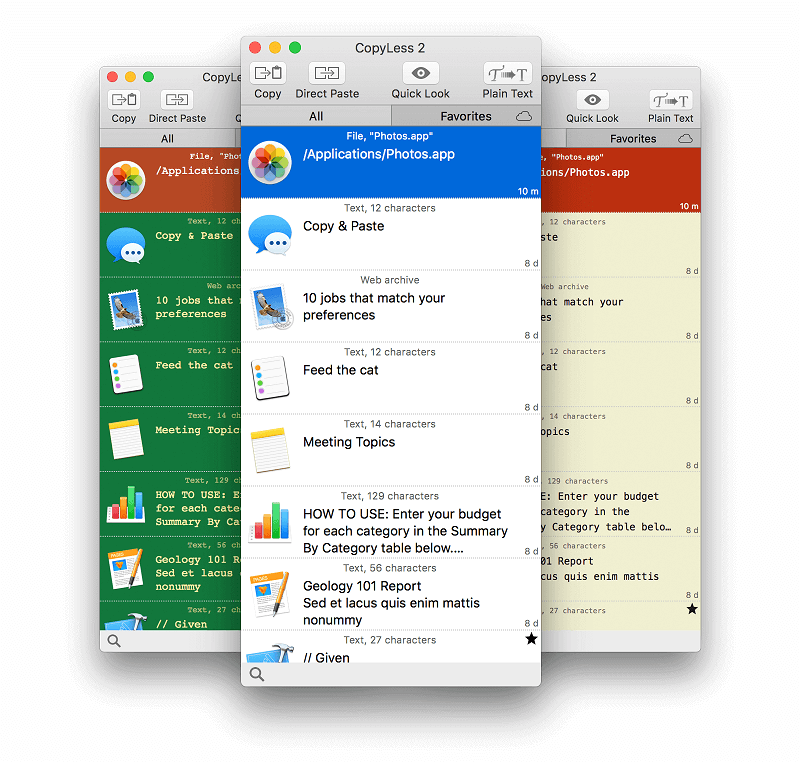
Task: Click Messages icon beside Copy & Paste, front window
Action: click(x=270, y=234)
